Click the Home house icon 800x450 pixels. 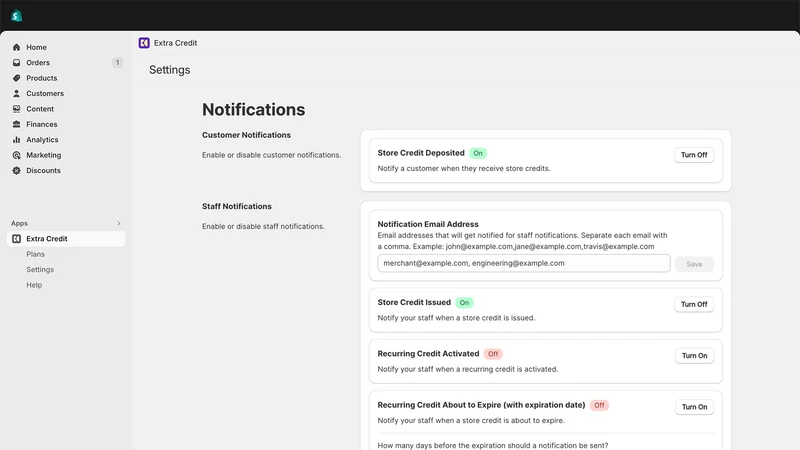[16, 47]
